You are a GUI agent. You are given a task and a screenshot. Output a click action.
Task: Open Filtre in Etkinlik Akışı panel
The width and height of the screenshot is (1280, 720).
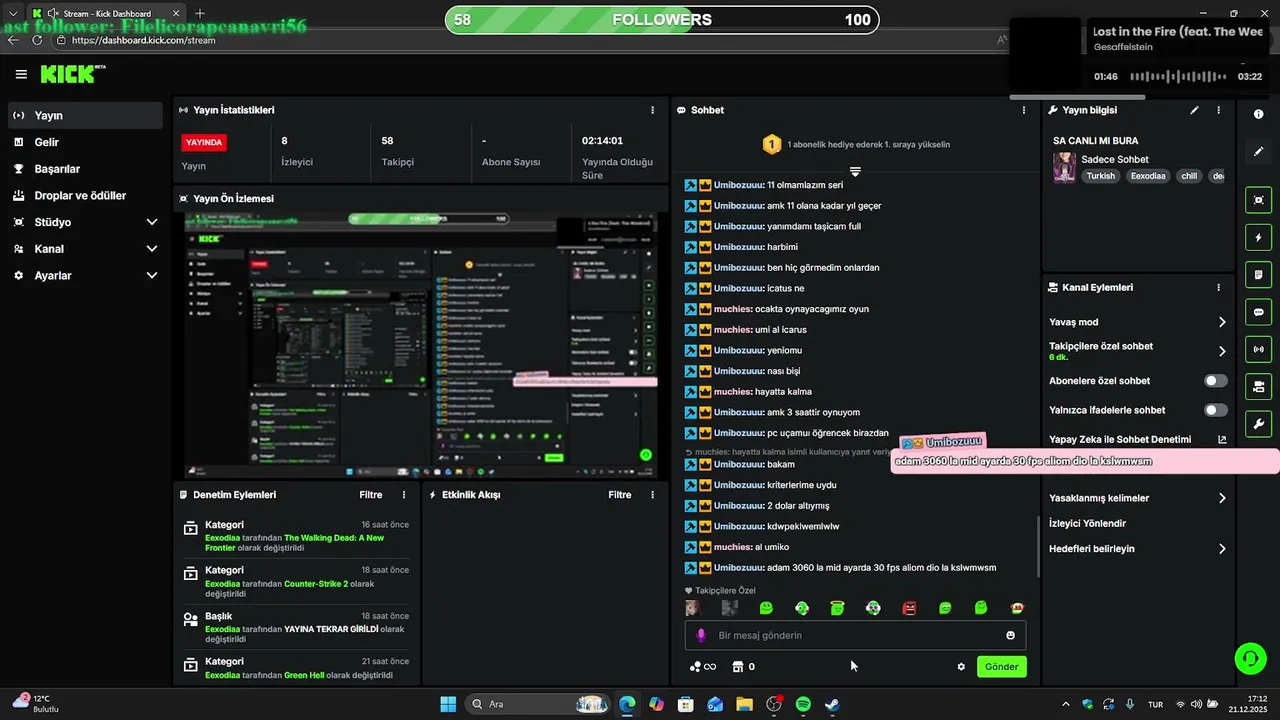pyautogui.click(x=620, y=495)
